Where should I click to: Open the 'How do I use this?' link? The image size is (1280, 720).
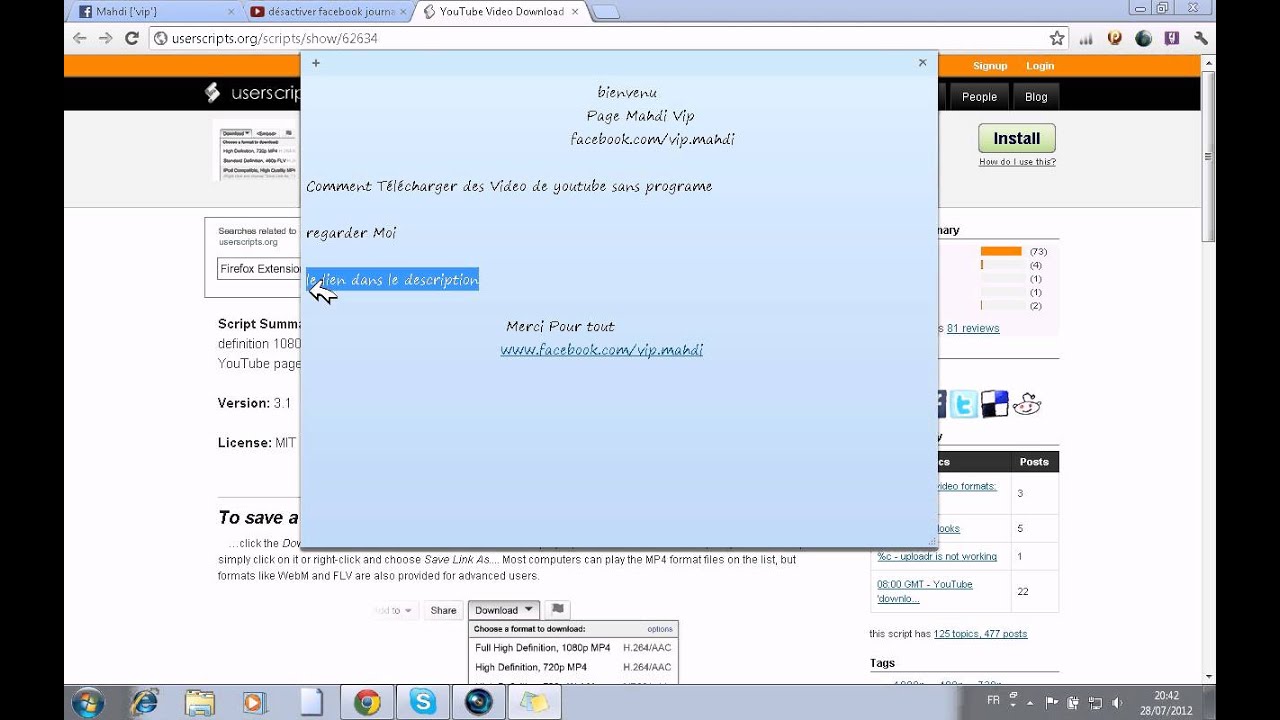[x=1017, y=162]
